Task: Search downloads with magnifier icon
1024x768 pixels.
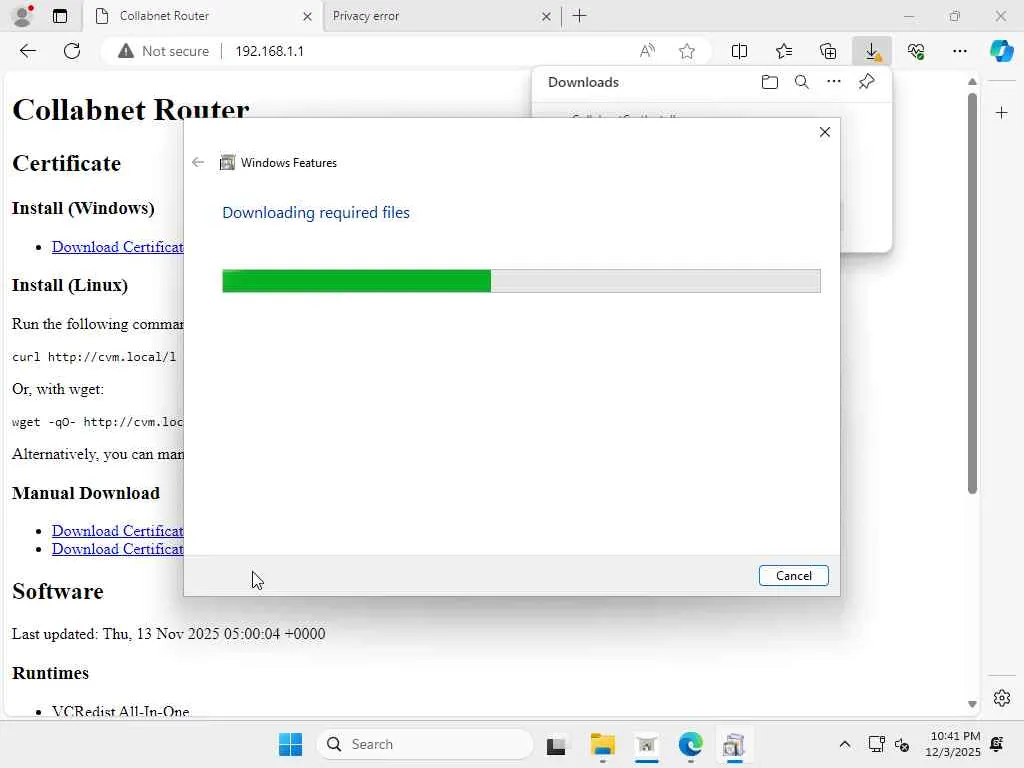Action: point(802,82)
